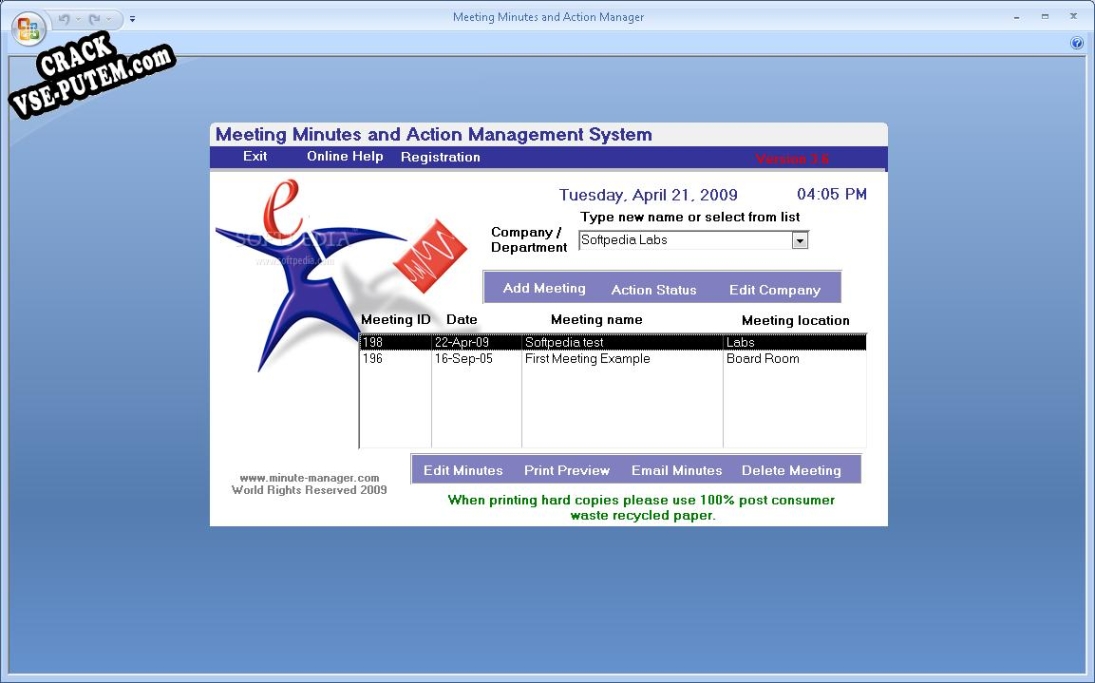
Task: Select the Softpedia test meeting name
Action: tap(622, 342)
